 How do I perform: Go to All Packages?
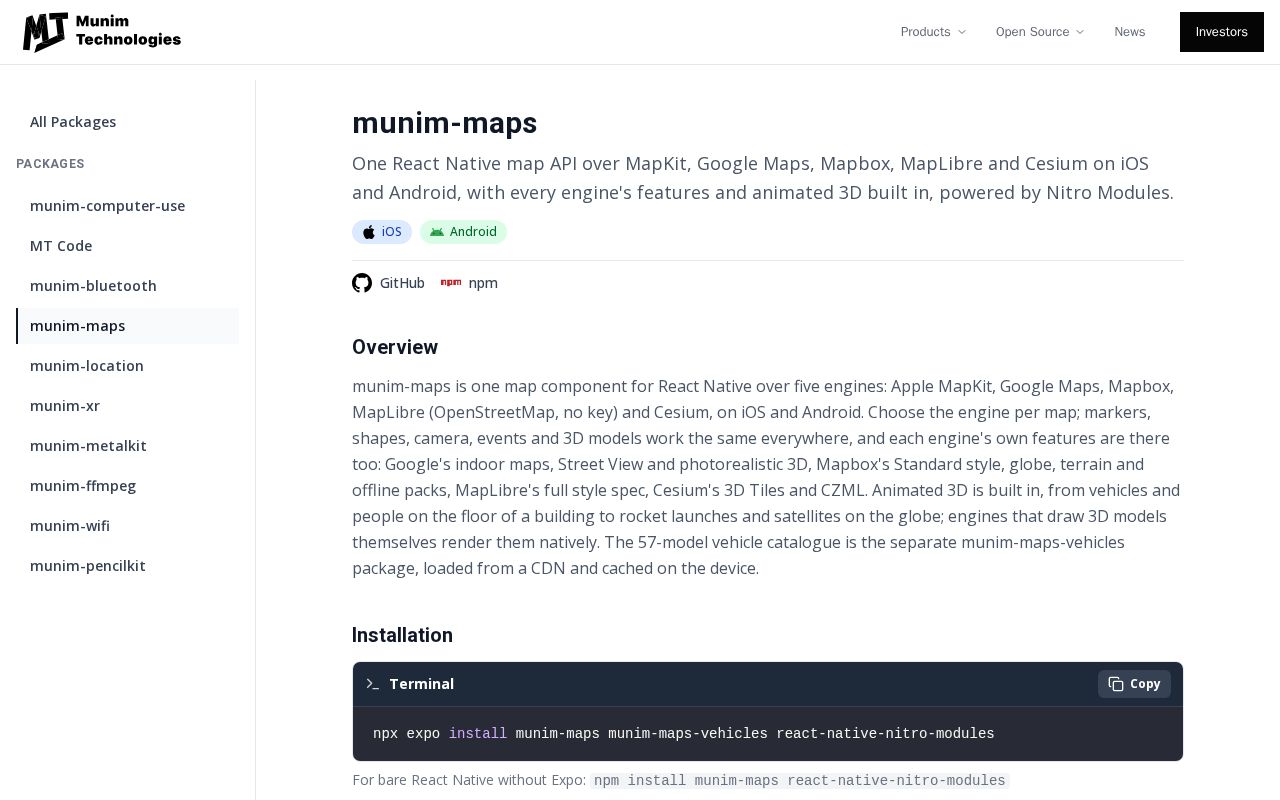[x=73, y=122]
